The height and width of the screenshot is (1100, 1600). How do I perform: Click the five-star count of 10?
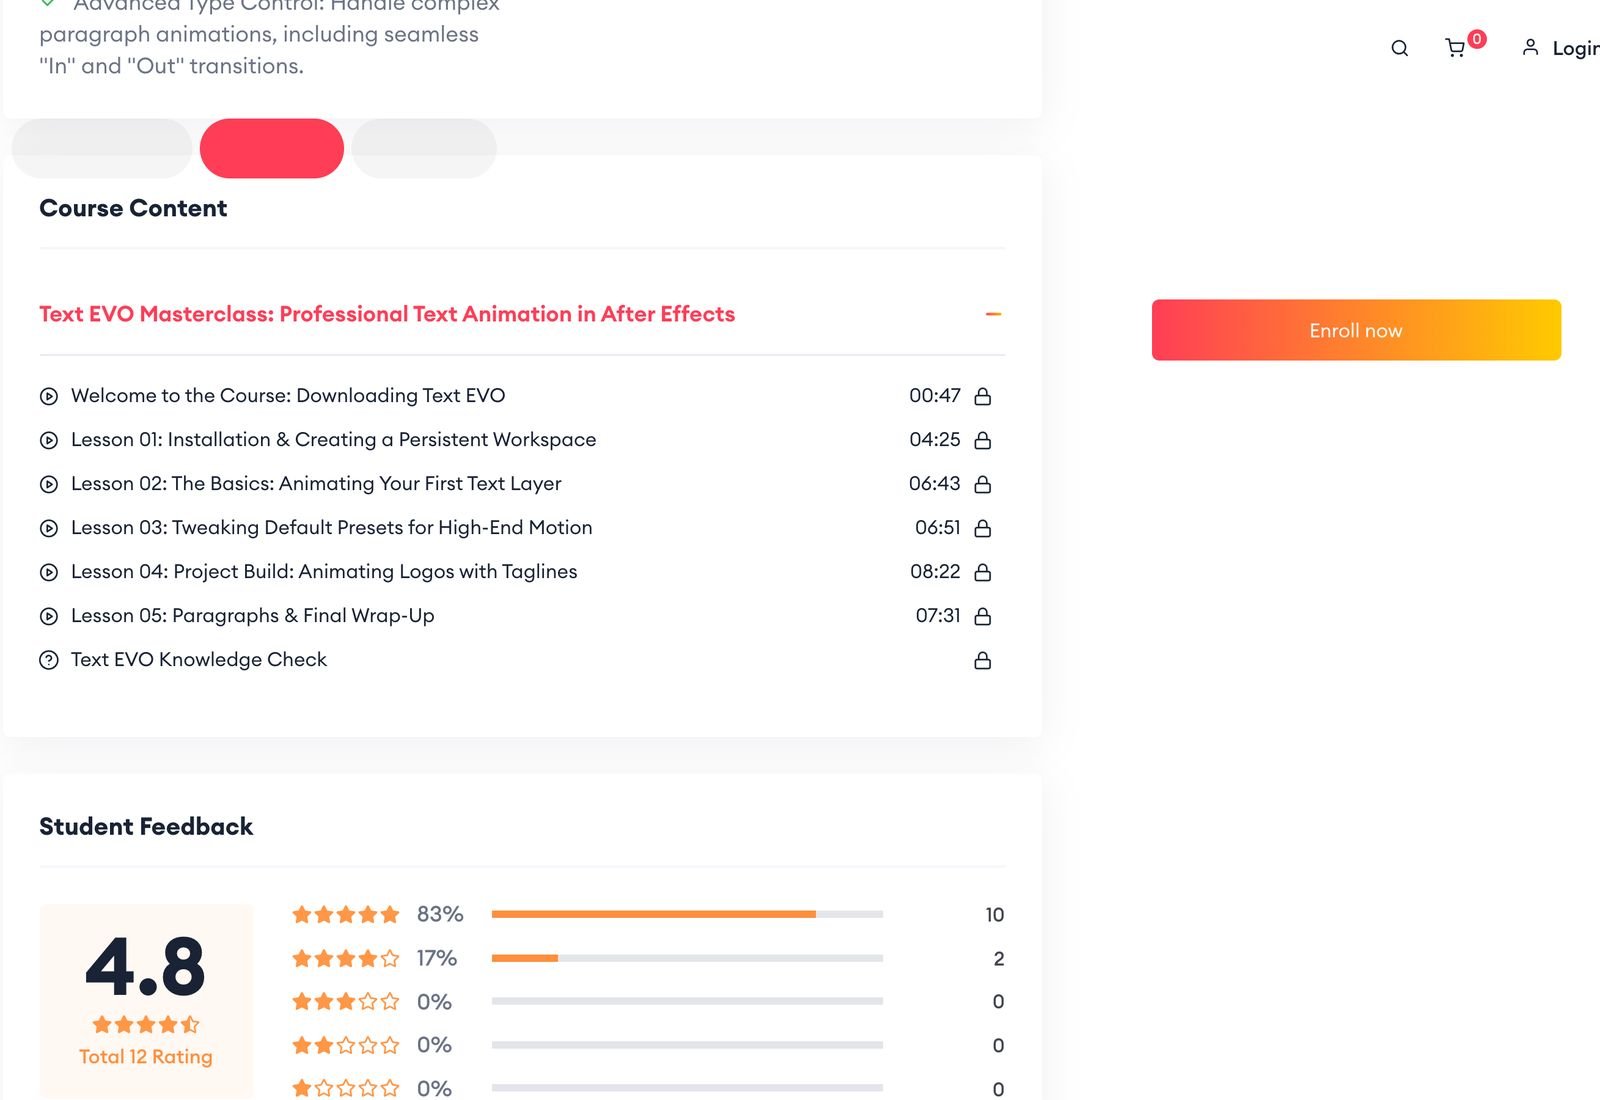point(994,914)
